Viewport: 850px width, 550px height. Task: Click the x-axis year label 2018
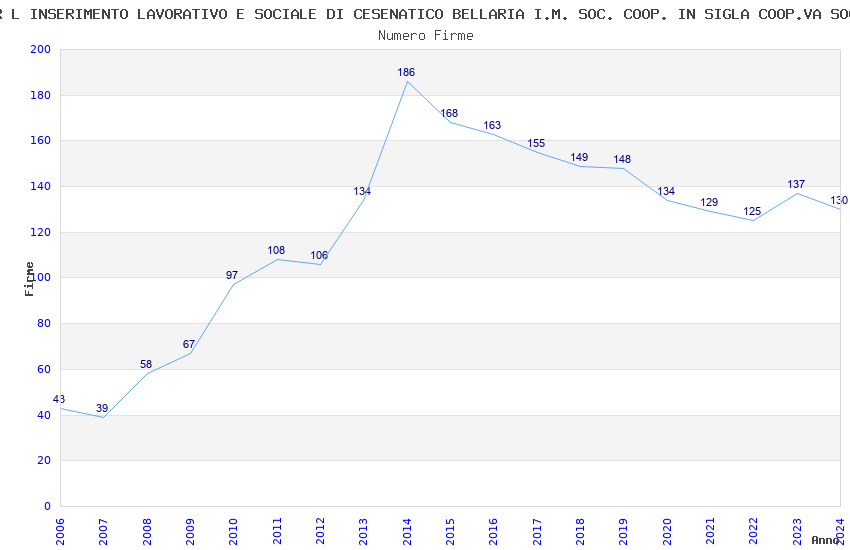(x=581, y=532)
